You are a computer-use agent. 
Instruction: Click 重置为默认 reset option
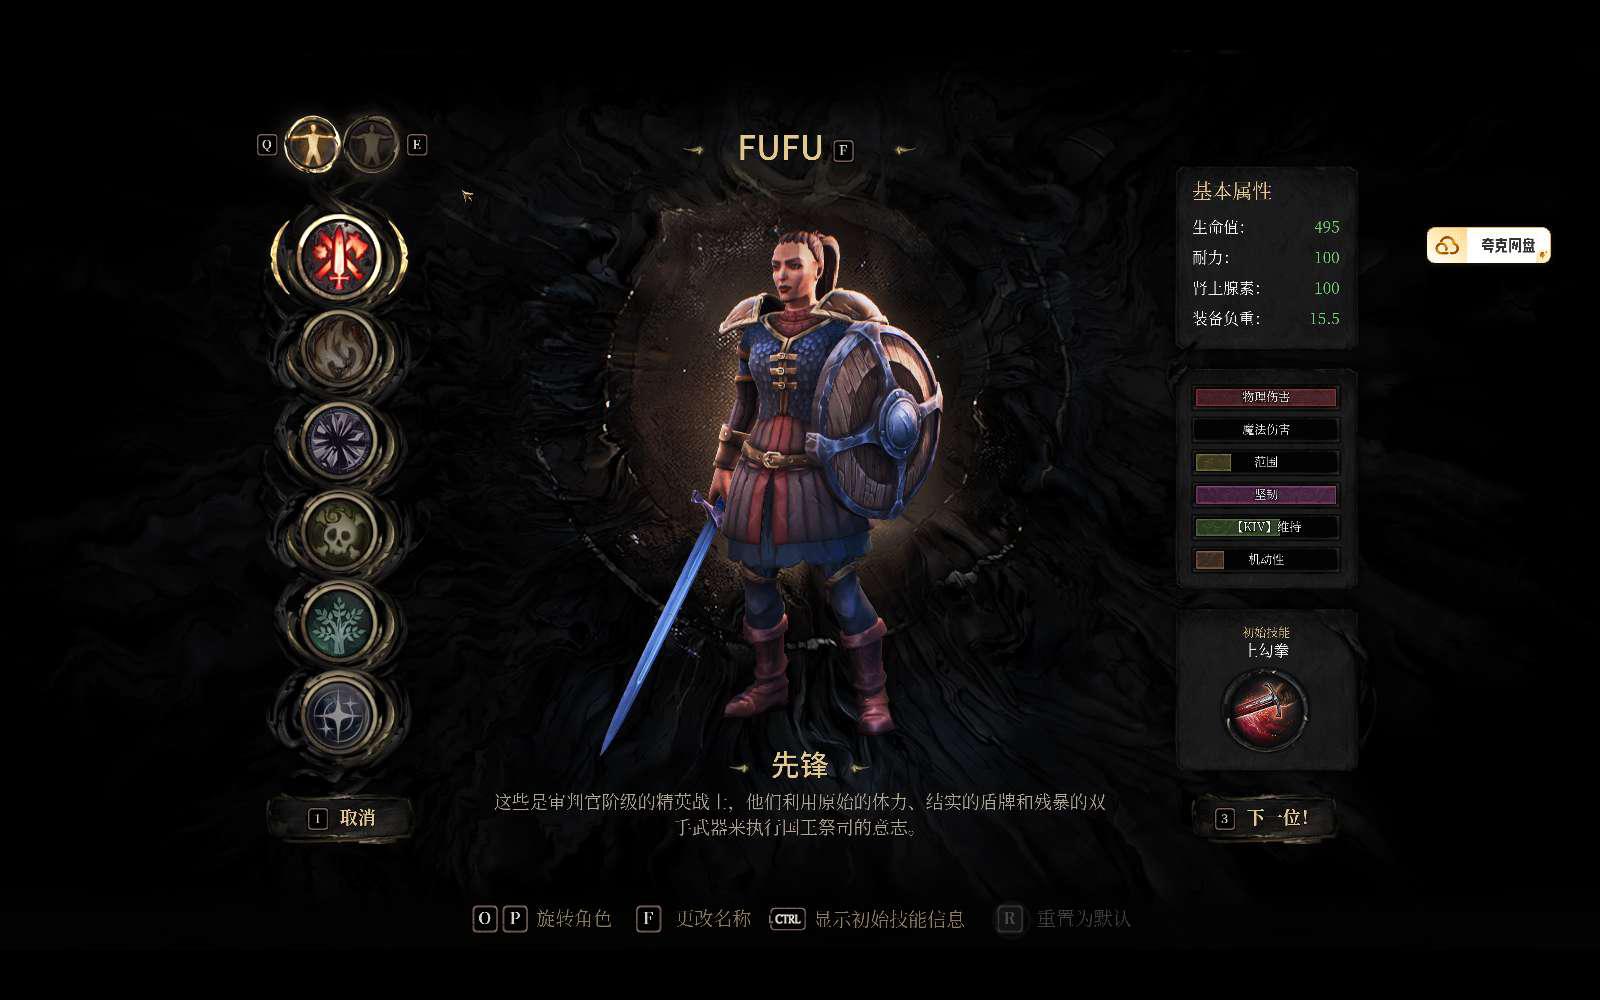click(1083, 918)
